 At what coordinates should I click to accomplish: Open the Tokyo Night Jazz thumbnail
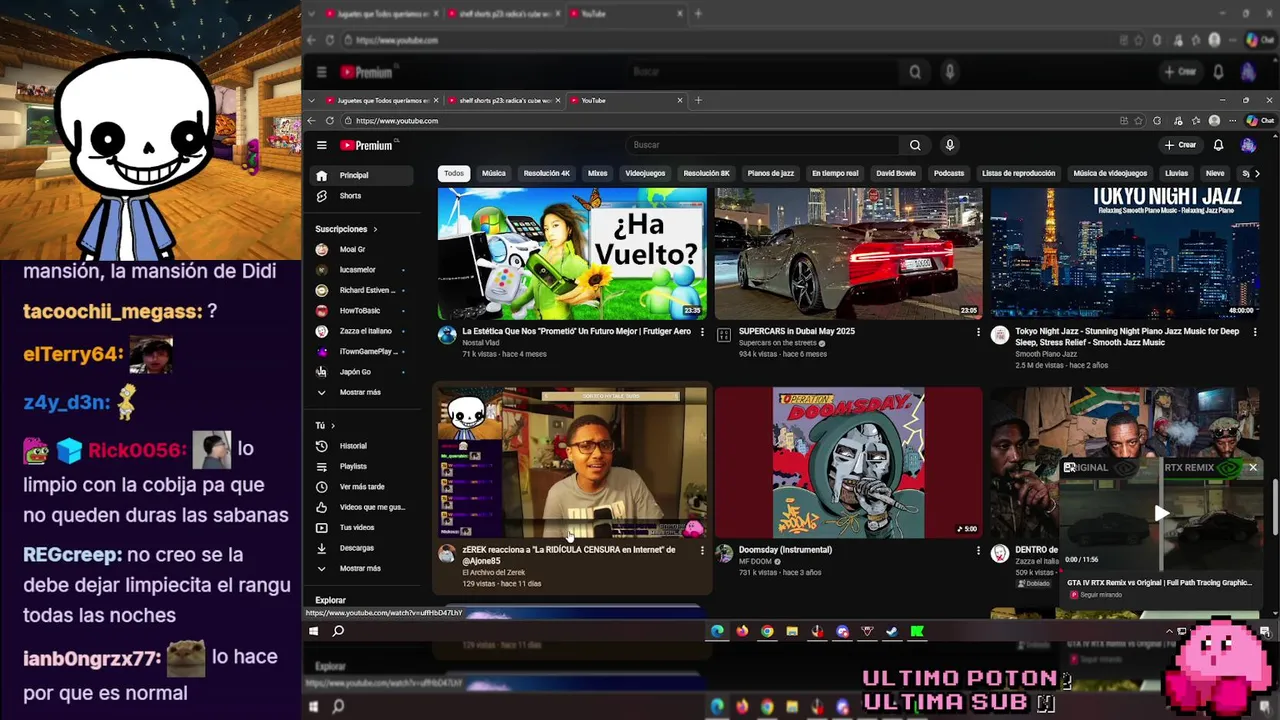(1125, 254)
